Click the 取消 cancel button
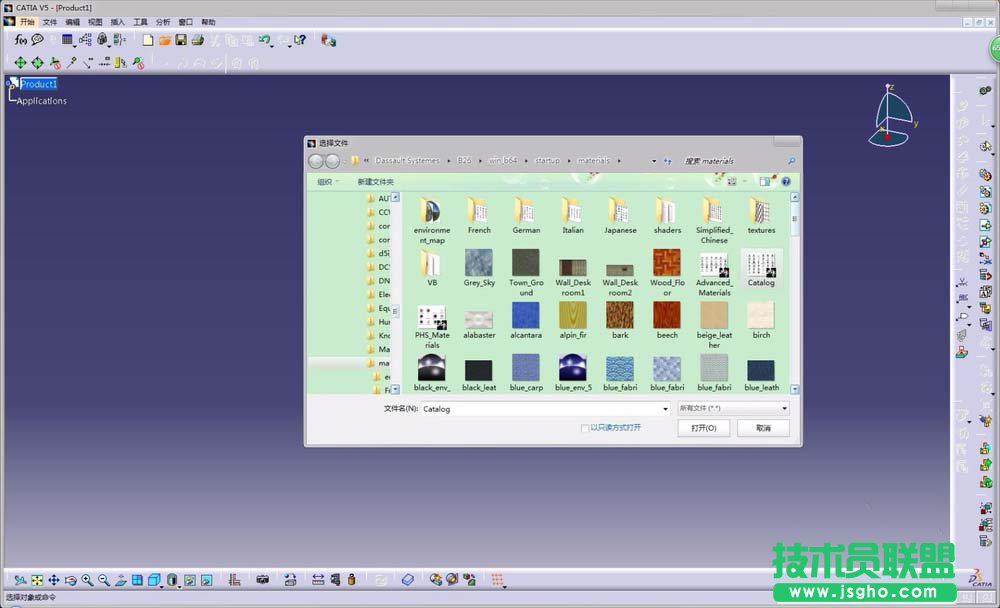This screenshot has height=608, width=1000. (x=764, y=428)
